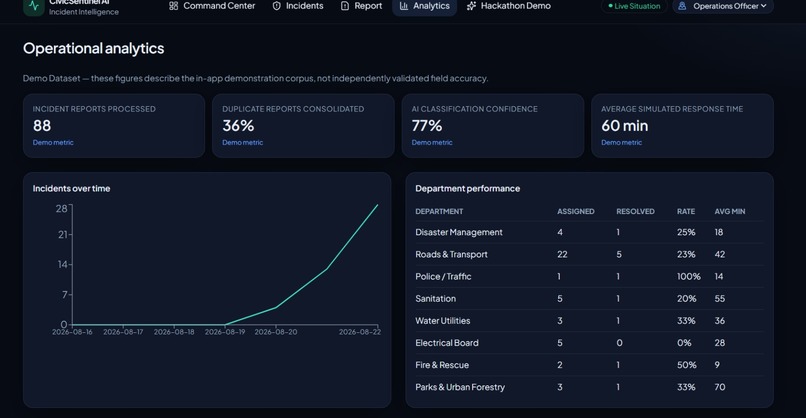
Task: Click the green Live Situation dot
Action: 610,6
